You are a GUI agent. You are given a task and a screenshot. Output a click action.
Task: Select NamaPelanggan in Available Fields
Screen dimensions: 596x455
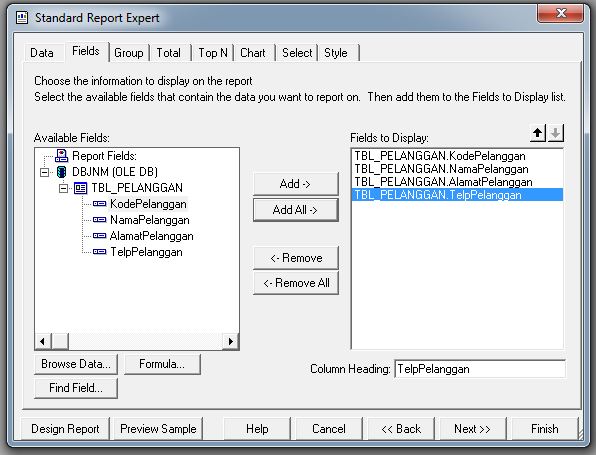[x=149, y=220]
